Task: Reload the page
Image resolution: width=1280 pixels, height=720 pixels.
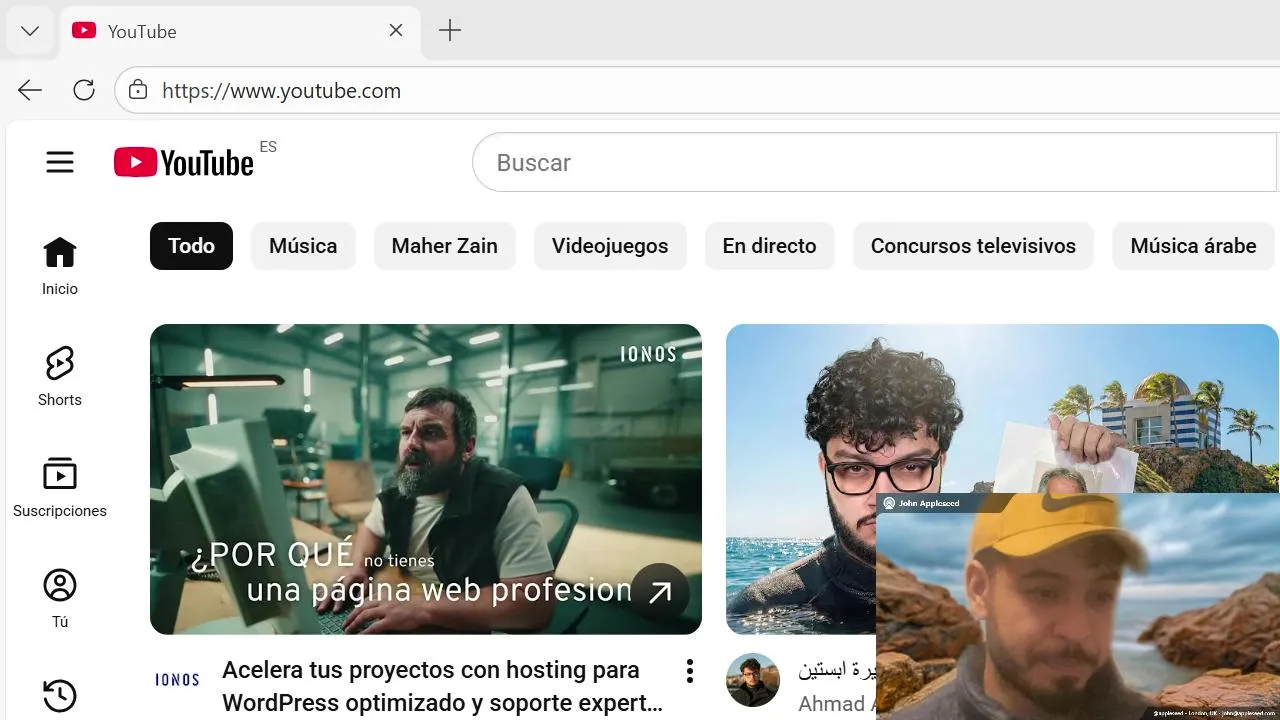Action: tap(84, 91)
